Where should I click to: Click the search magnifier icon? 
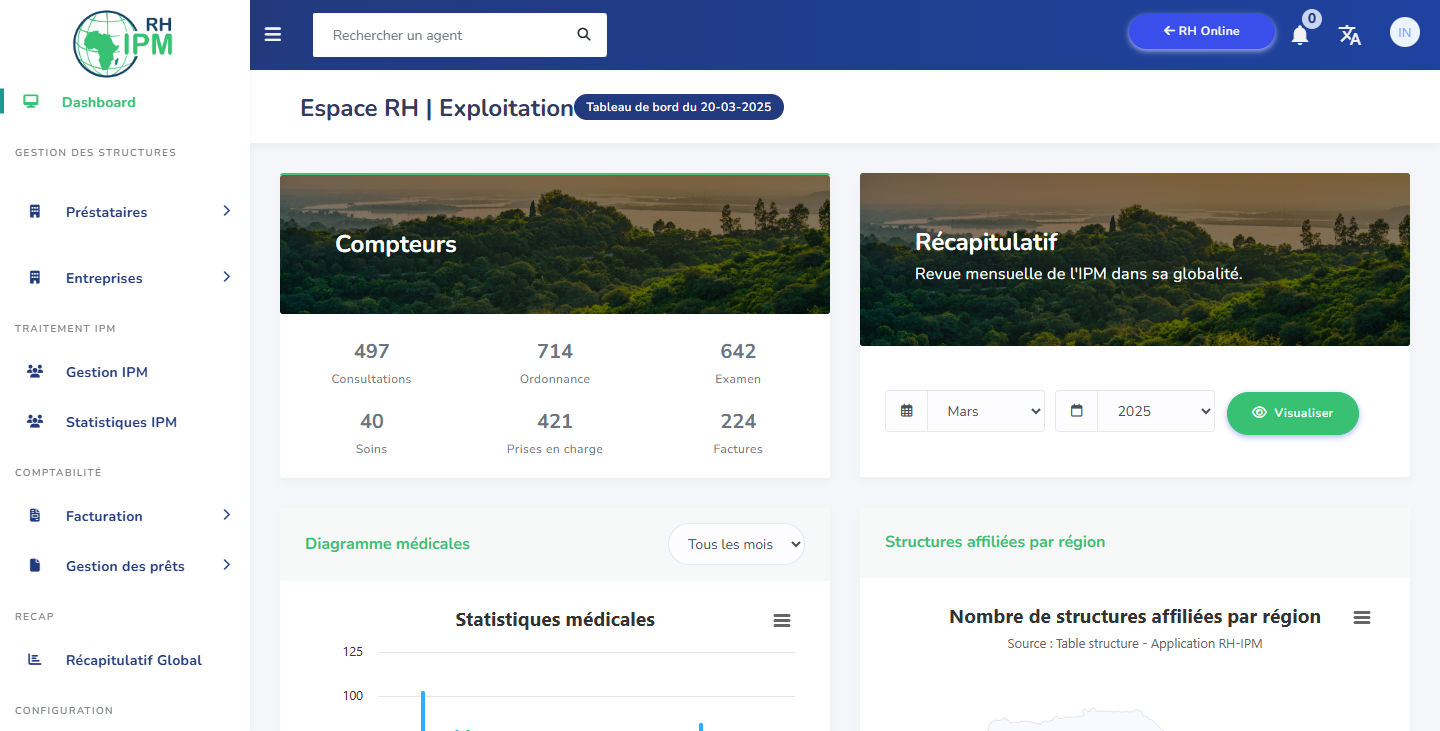583,34
